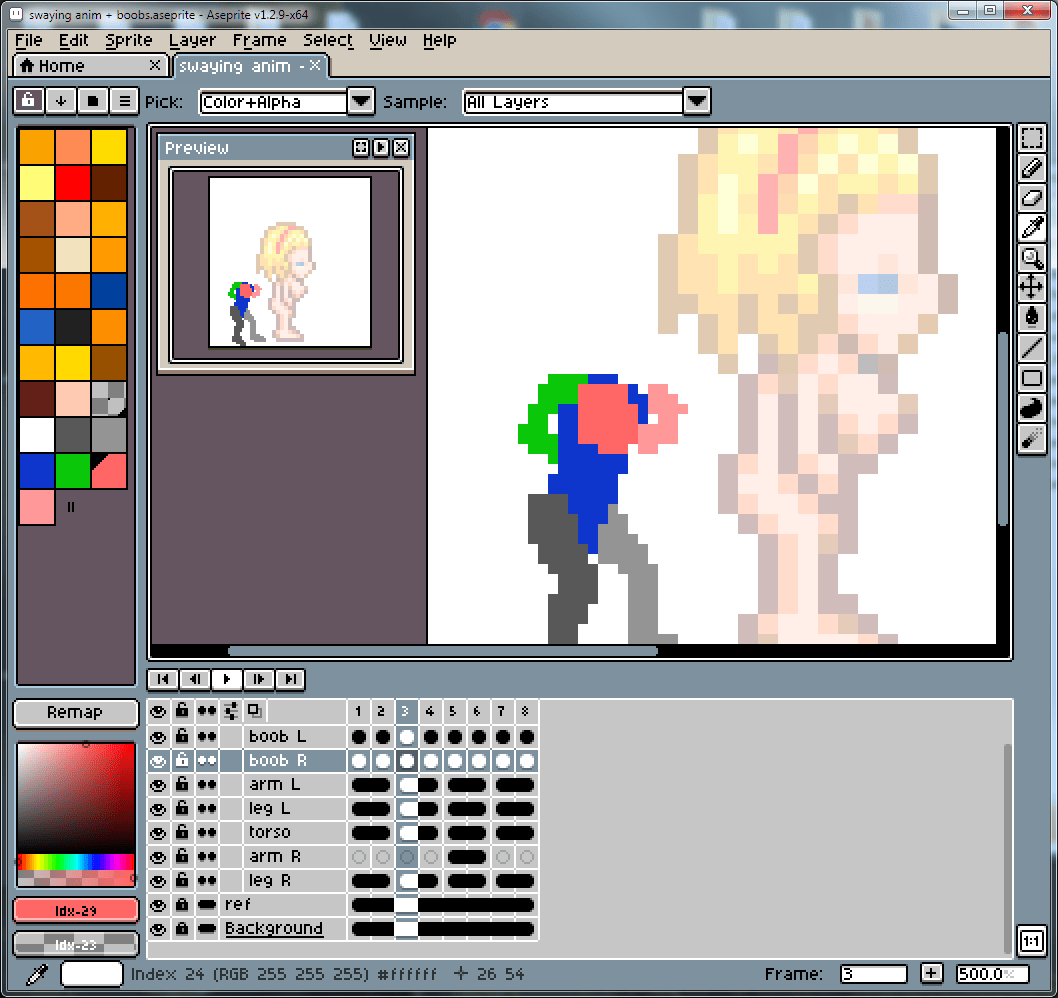Select the Line tool
1058x998 pixels.
[x=1031, y=349]
